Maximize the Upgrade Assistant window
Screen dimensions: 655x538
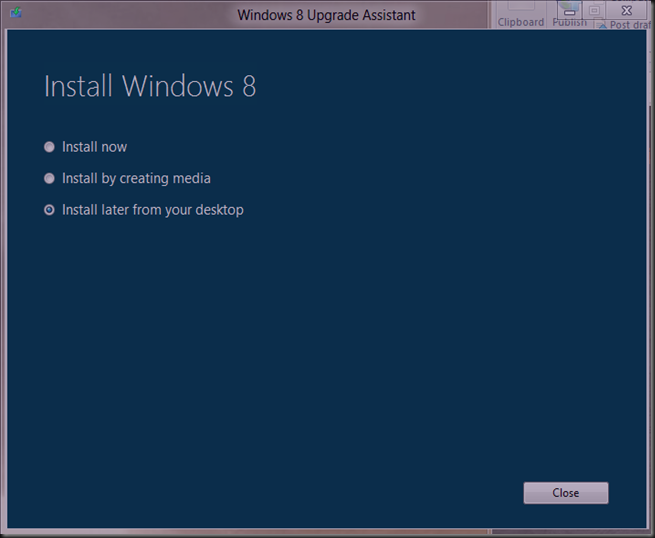594,10
